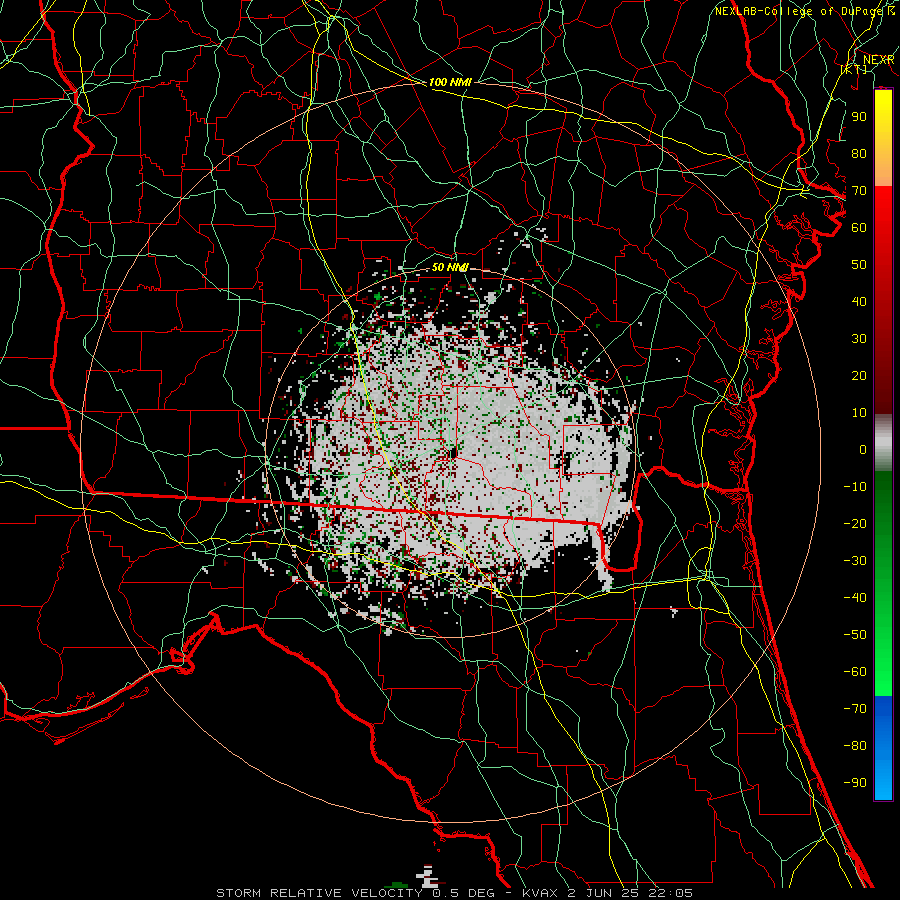Click the 50 NMI range ring label

(x=450, y=267)
